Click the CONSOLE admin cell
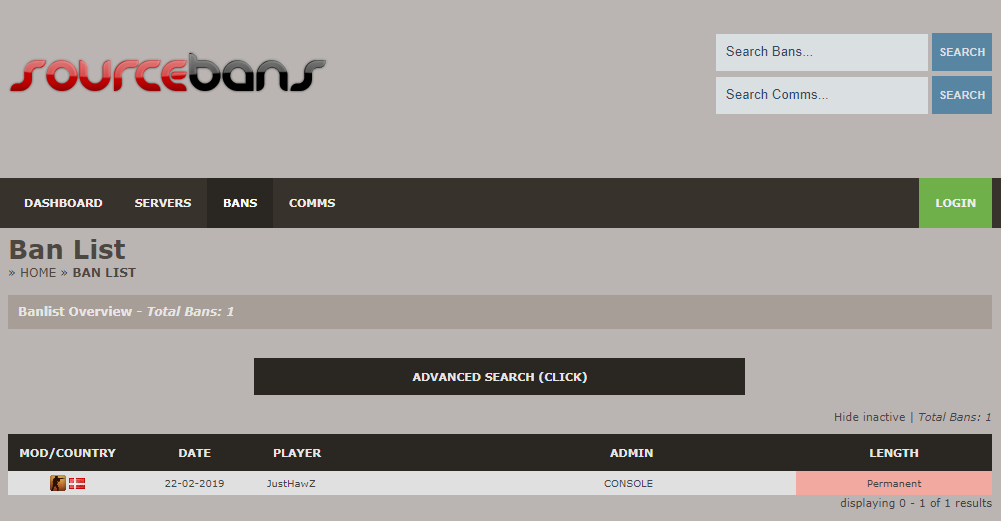 (628, 483)
